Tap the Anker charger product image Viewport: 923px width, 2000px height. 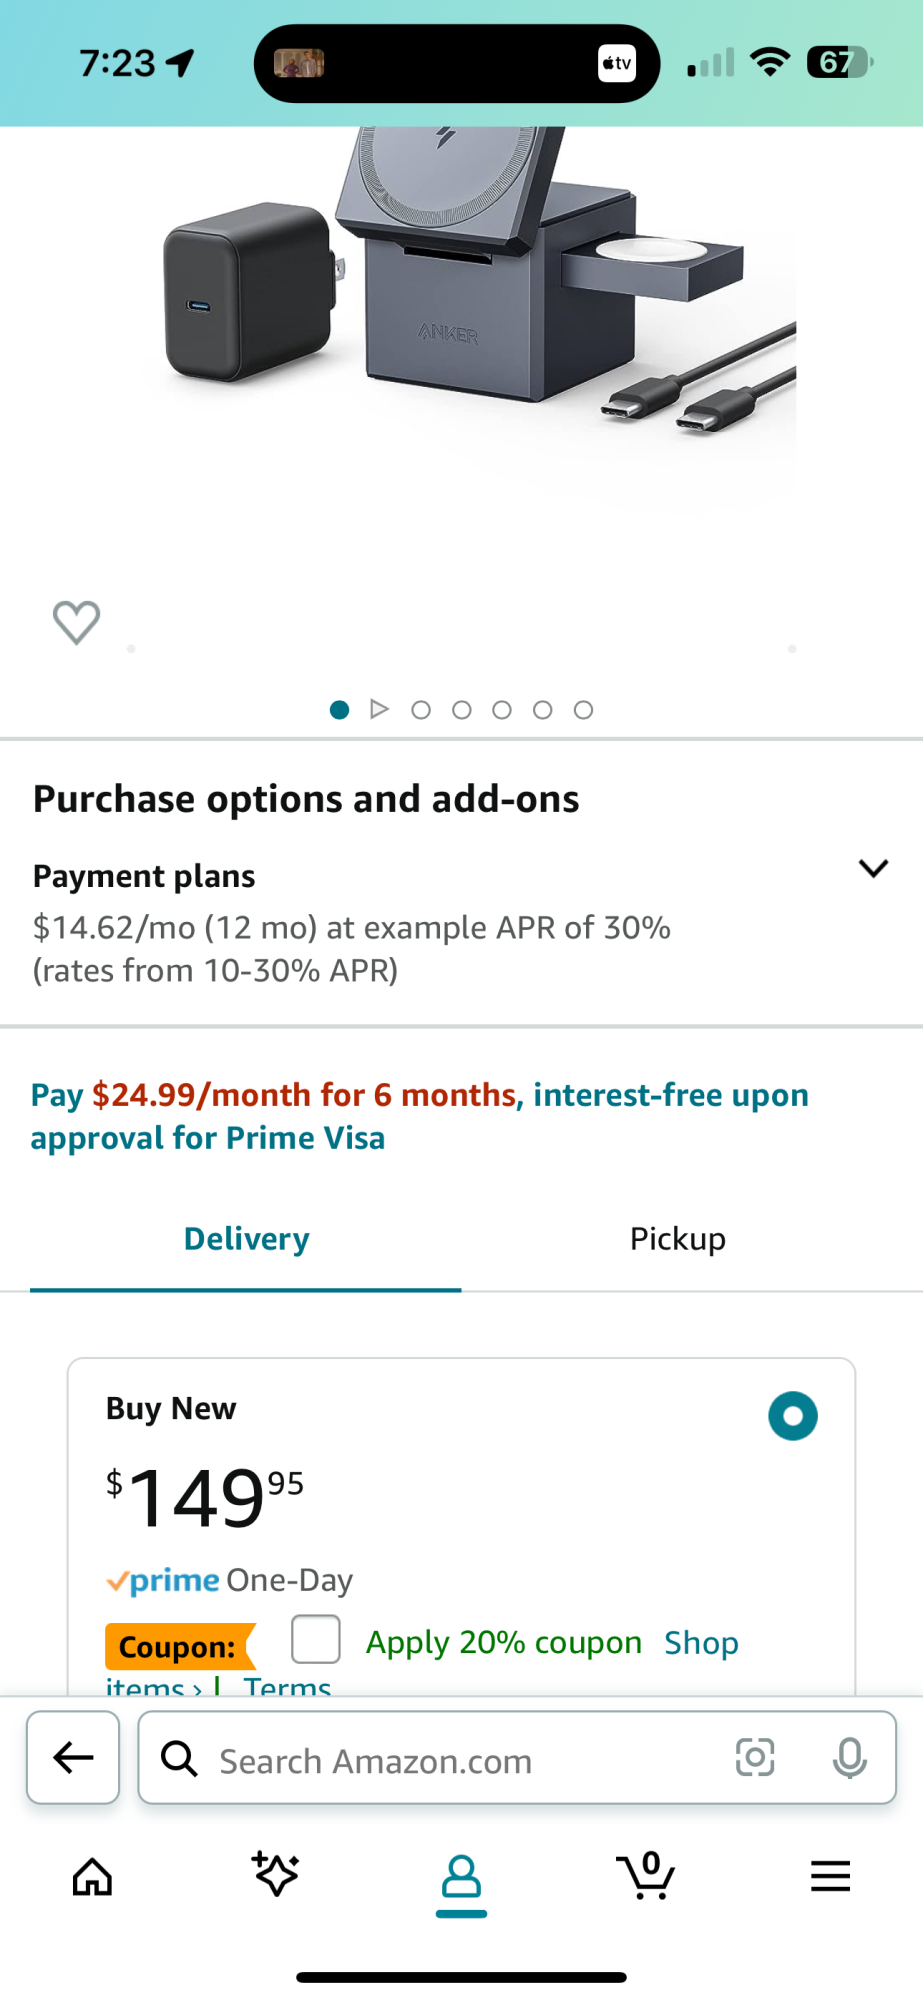[470, 300]
